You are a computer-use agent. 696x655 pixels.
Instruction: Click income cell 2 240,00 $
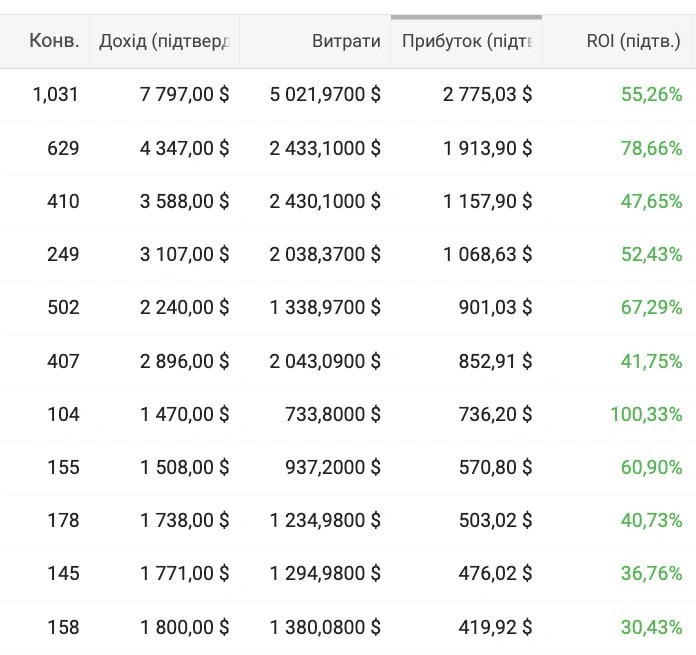[x=185, y=308]
